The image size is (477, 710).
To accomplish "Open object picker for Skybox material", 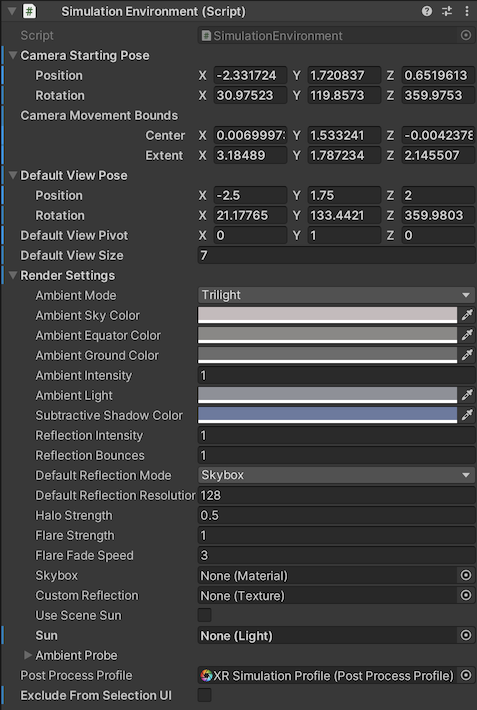I will pyautogui.click(x=466, y=575).
